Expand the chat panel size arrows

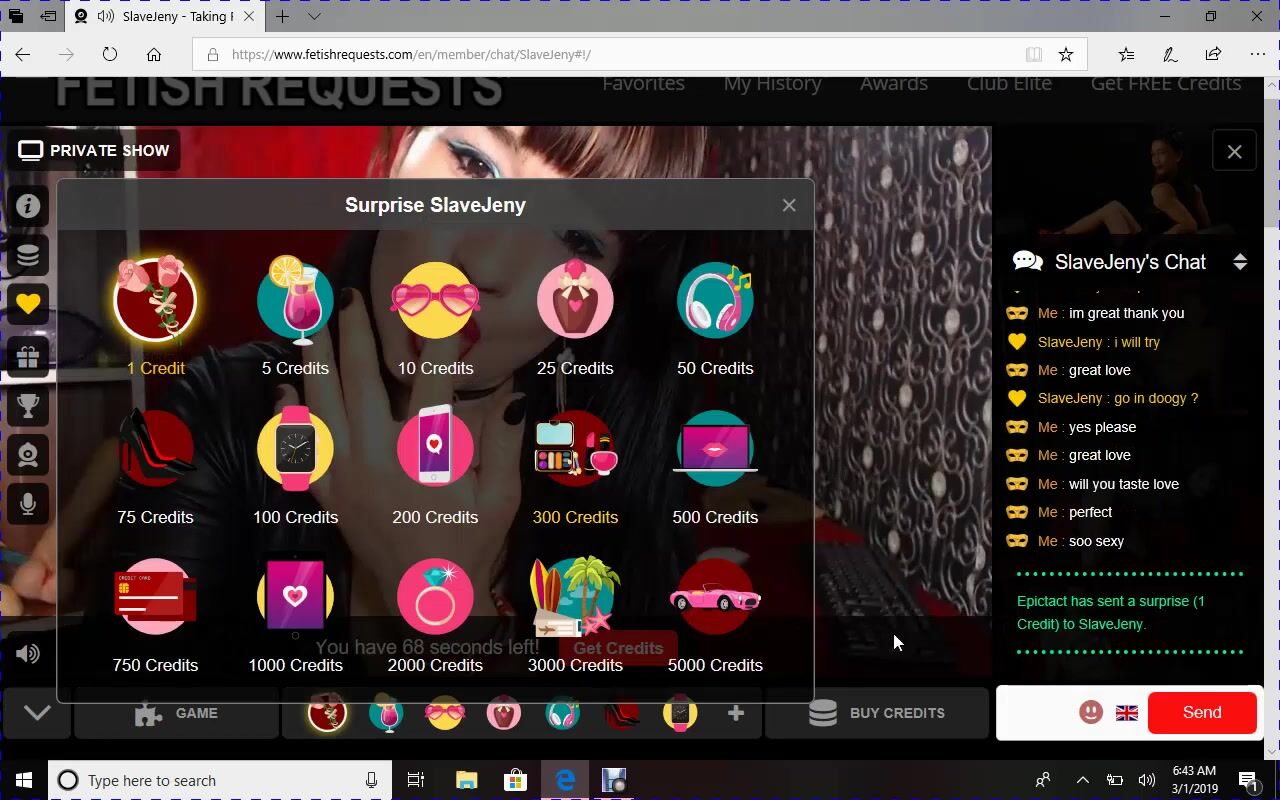1240,262
